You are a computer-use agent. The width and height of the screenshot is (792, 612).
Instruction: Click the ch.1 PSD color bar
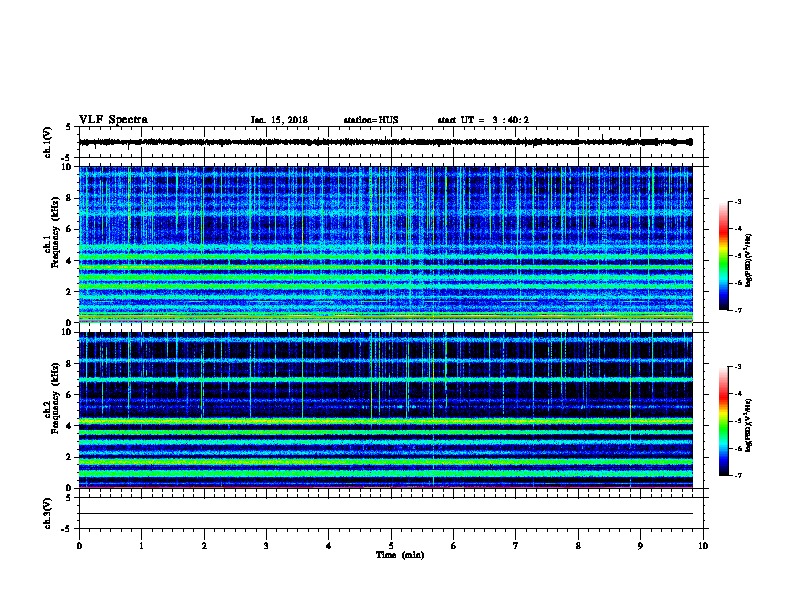click(x=723, y=256)
